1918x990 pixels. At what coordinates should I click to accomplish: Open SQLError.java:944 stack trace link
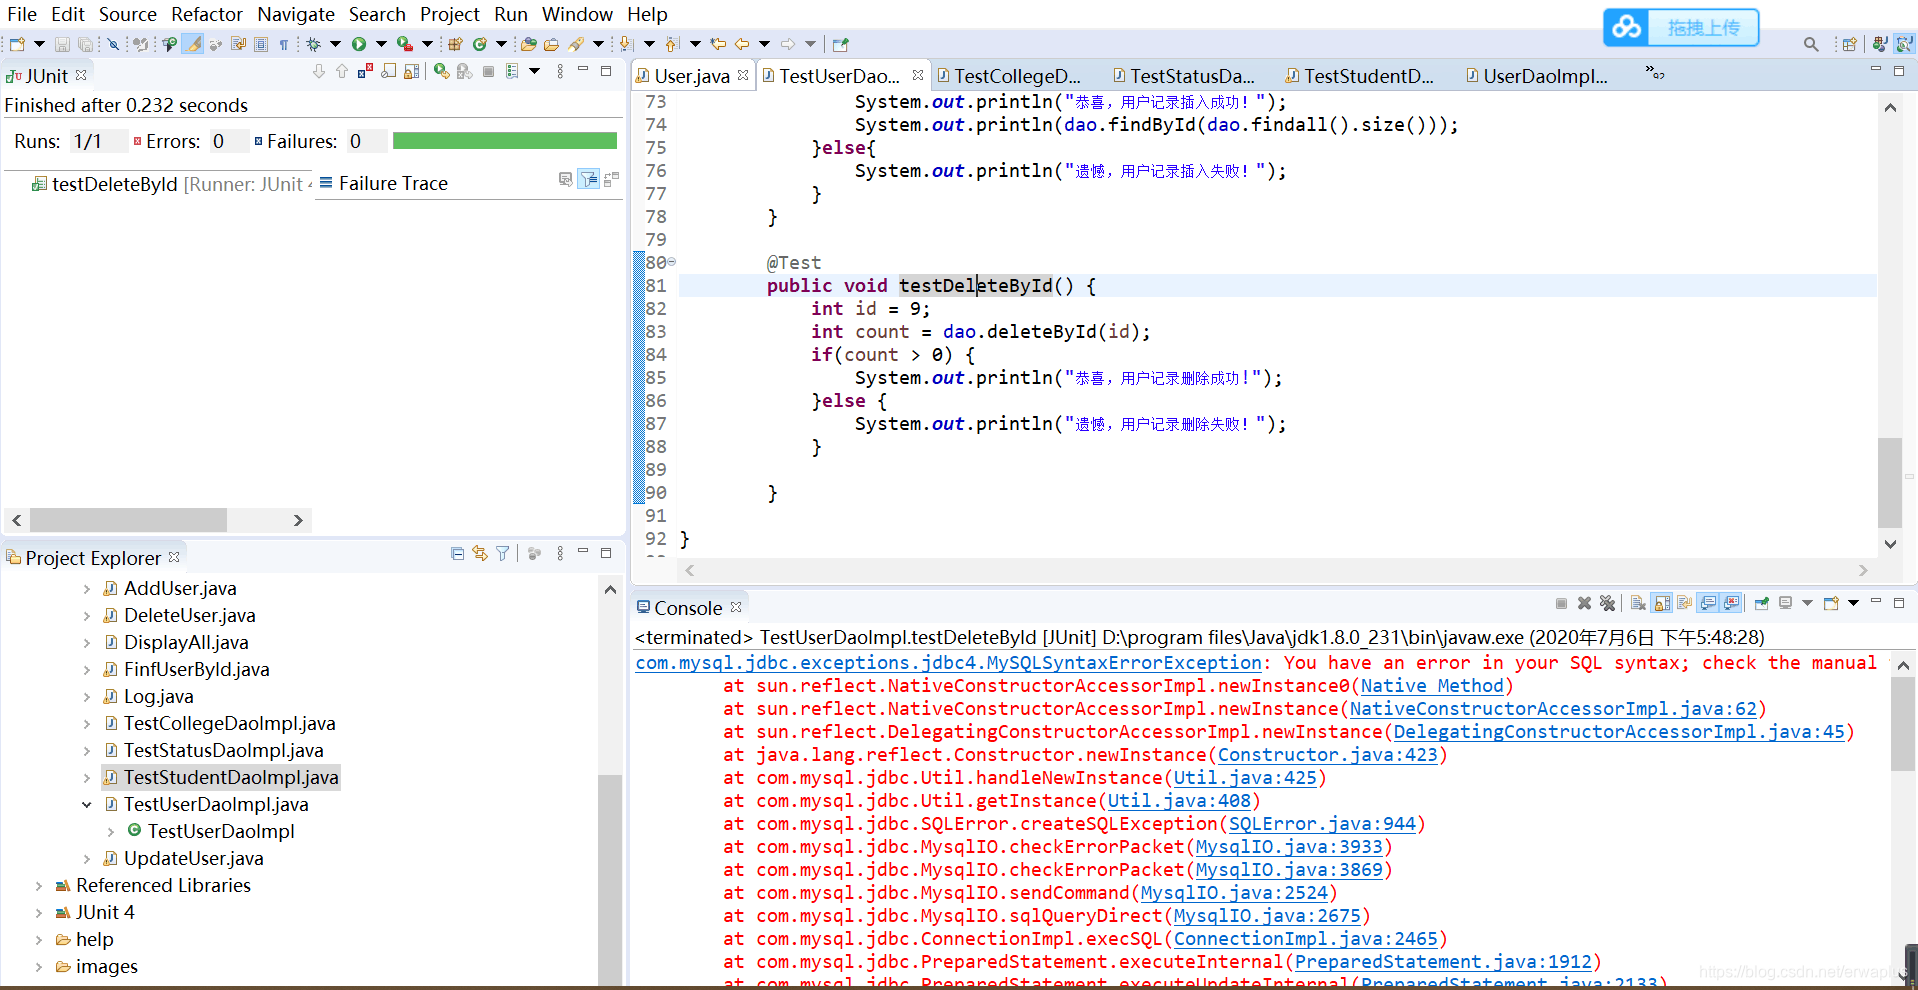pyautogui.click(x=1322, y=824)
